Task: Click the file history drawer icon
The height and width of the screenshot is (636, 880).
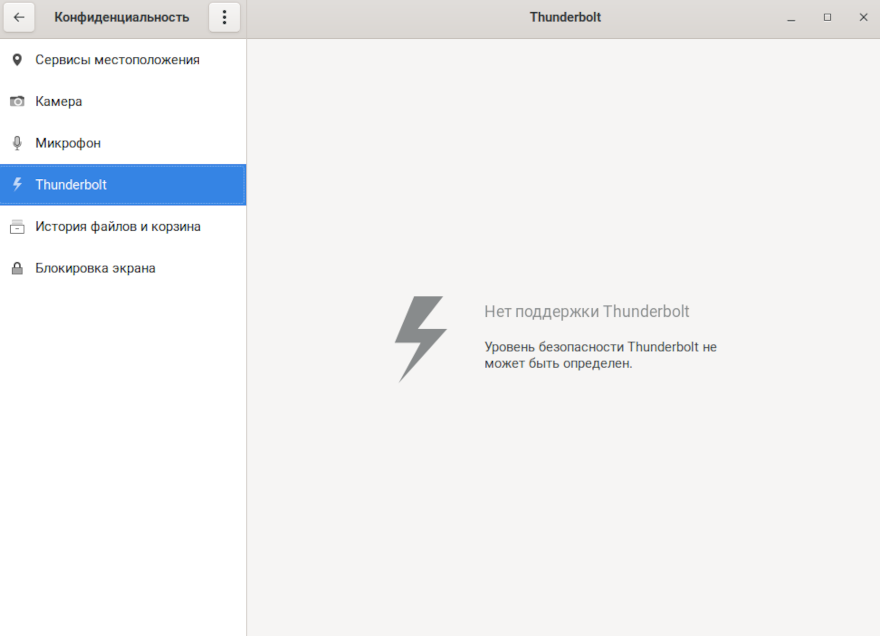Action: [x=17, y=227]
